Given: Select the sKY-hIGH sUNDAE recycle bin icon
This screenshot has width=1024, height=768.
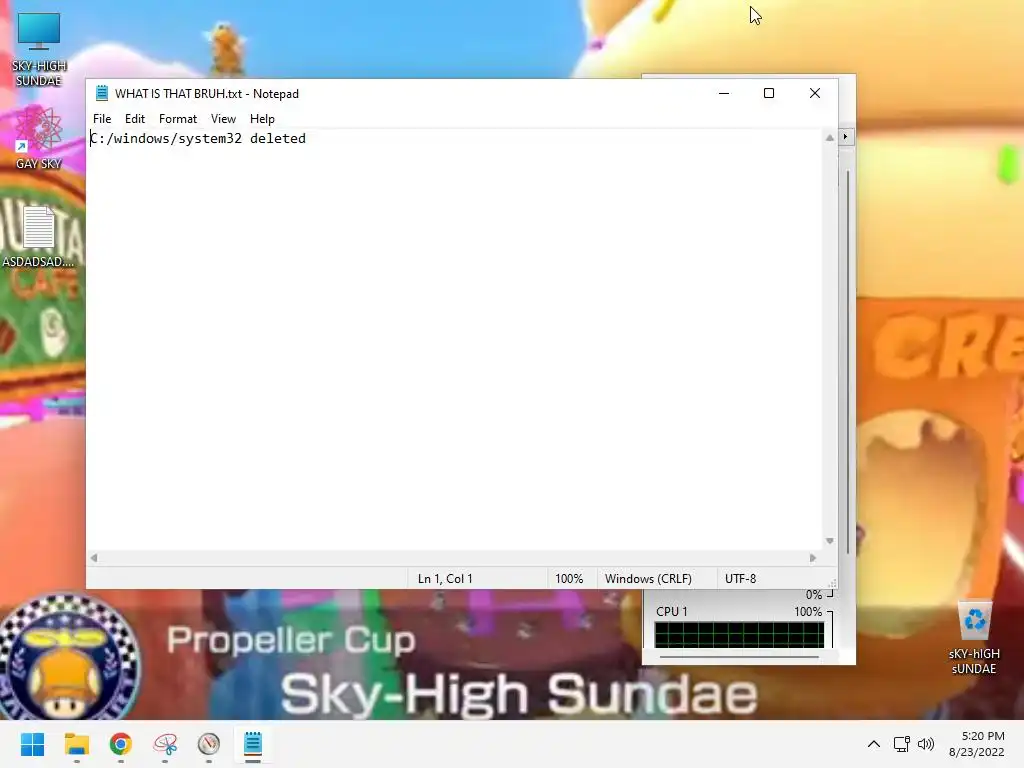Looking at the screenshot, I should tap(974, 639).
